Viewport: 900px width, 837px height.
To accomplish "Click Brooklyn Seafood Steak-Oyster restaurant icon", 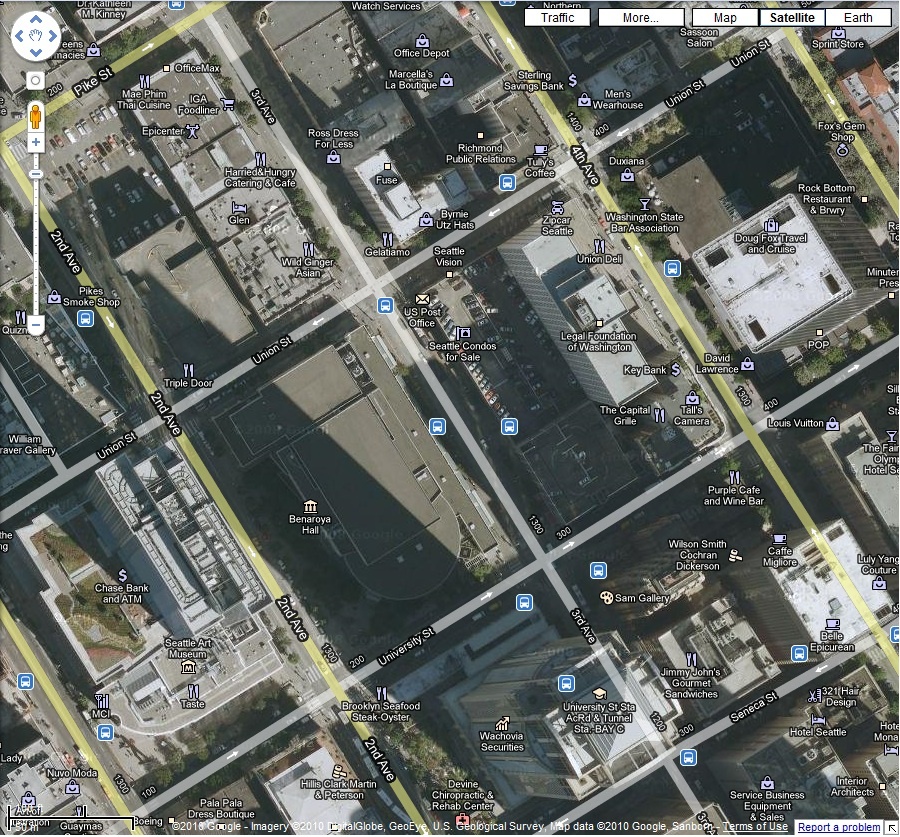I will [381, 693].
